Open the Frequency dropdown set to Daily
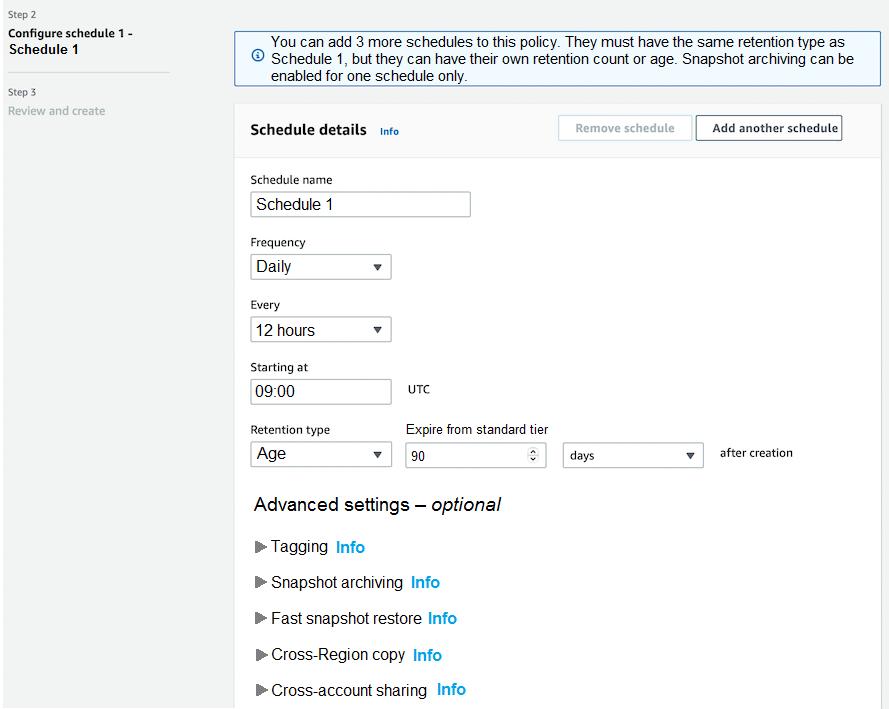The width and height of the screenshot is (889, 709). coord(320,267)
